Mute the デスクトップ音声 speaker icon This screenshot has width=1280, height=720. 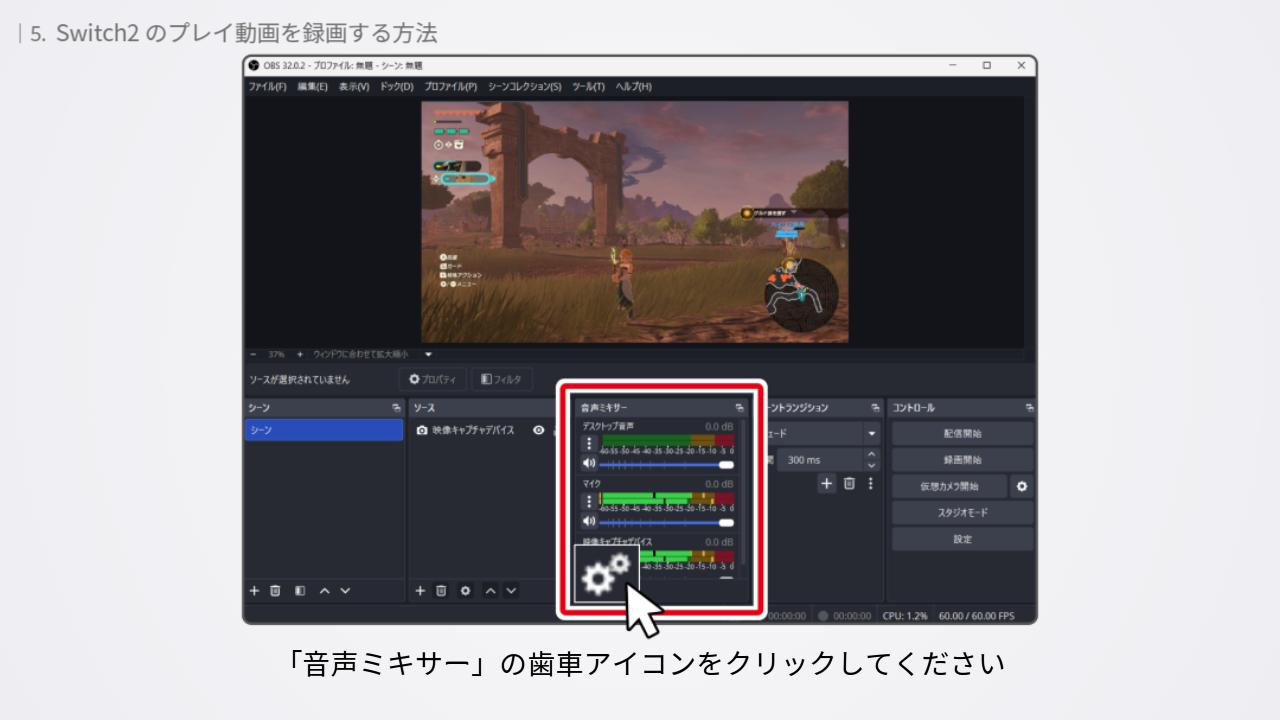tap(589, 463)
